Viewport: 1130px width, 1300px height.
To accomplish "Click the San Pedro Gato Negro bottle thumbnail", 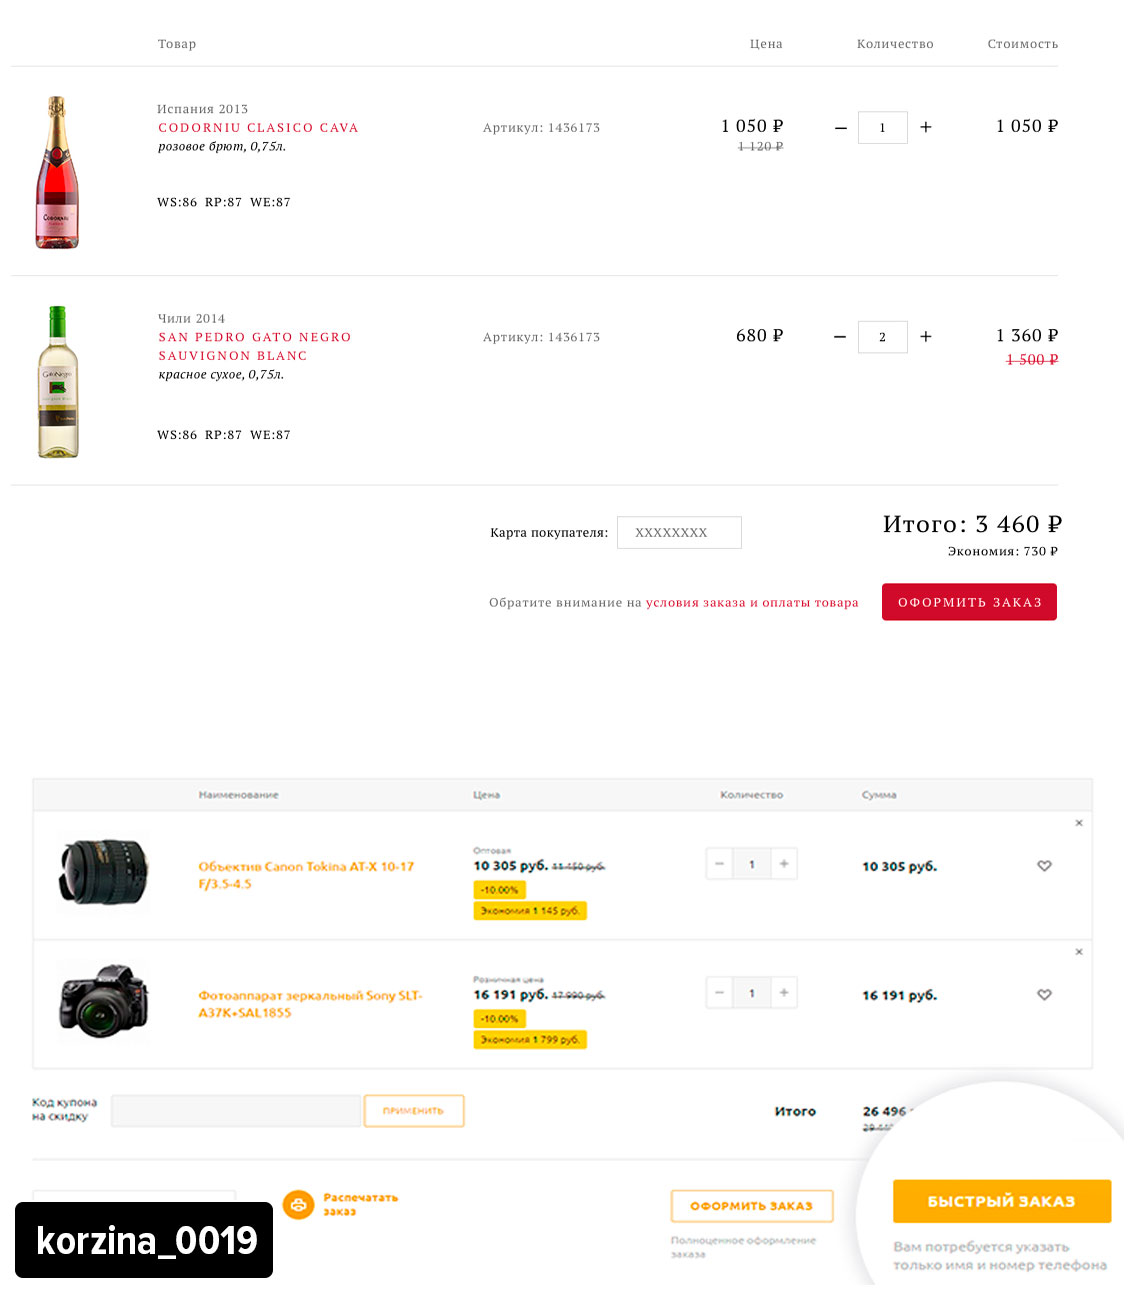I will (58, 382).
